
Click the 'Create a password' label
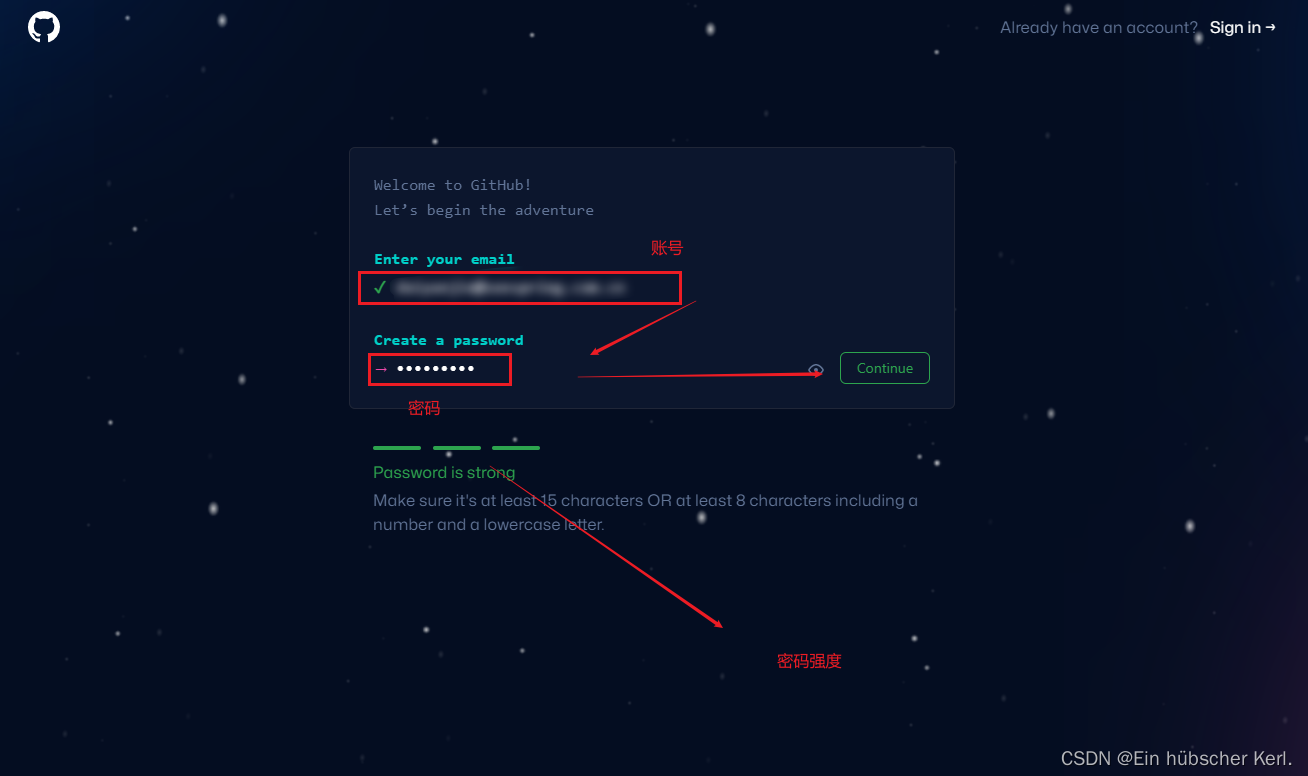[x=448, y=340]
